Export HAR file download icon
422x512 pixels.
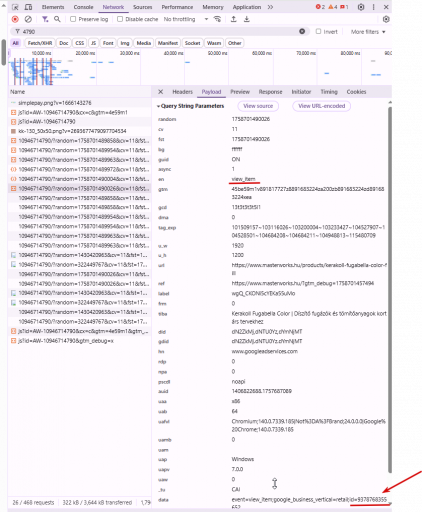coord(247,19)
